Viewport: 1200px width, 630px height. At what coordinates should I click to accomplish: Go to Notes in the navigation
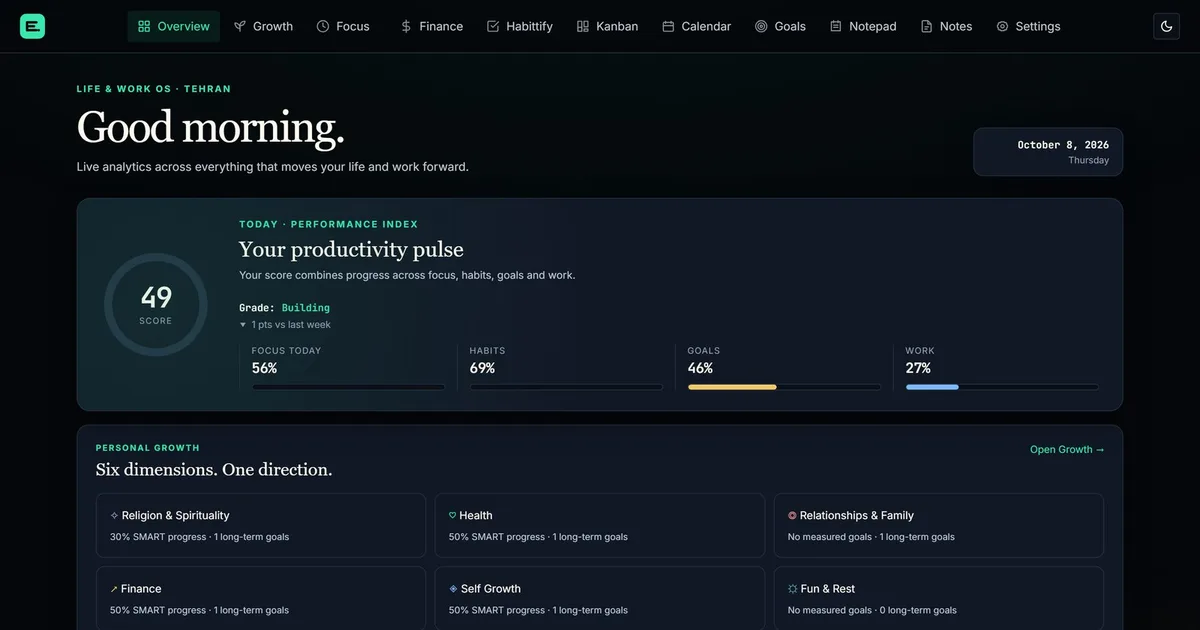click(x=946, y=26)
